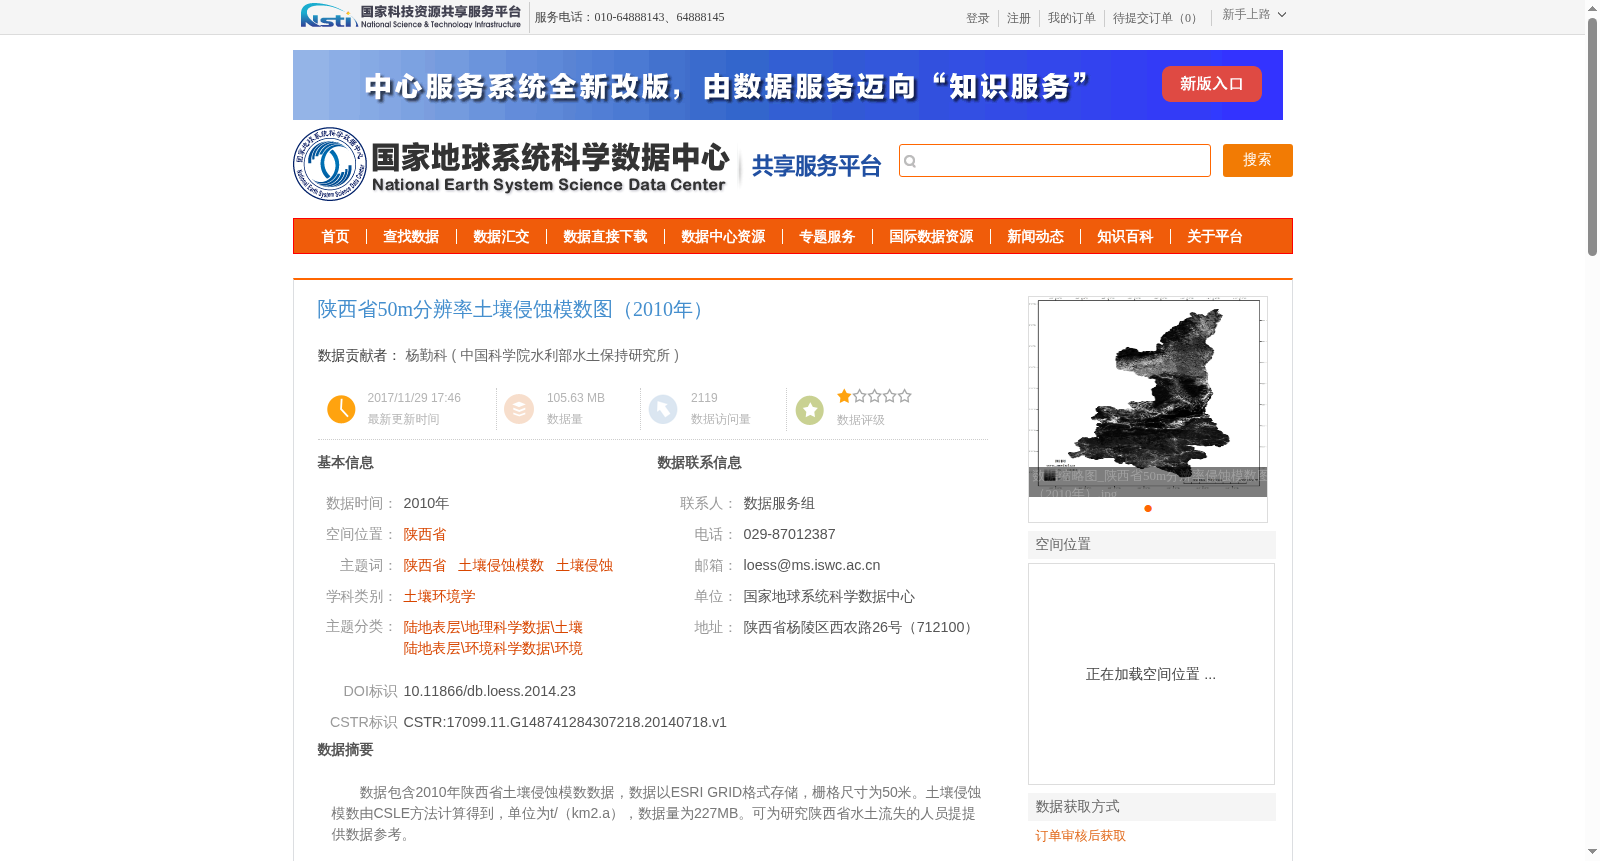Viewport: 1600px width, 861px height.
Task: Click the 共享服务平台 title text
Action: pyautogui.click(x=816, y=166)
